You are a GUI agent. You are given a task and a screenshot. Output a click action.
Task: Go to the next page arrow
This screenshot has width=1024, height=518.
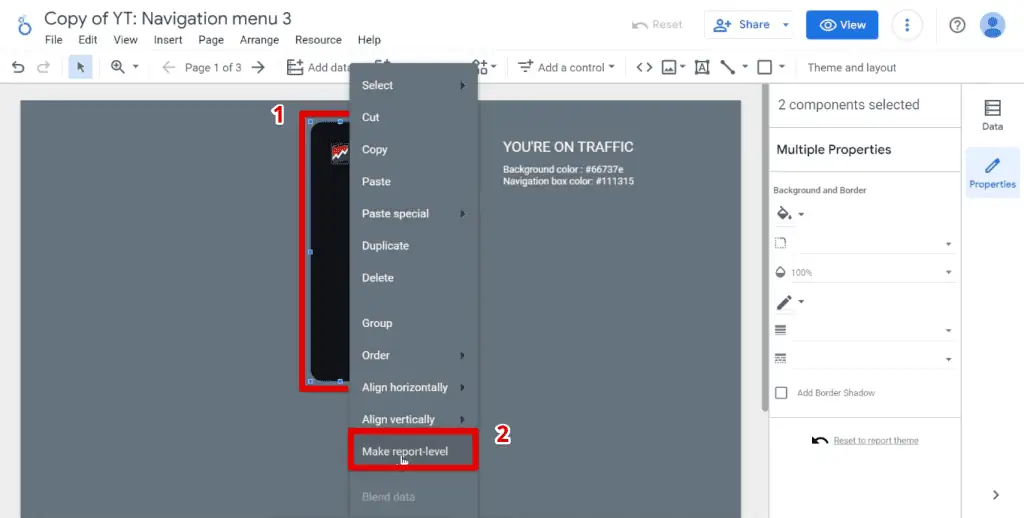click(x=259, y=67)
